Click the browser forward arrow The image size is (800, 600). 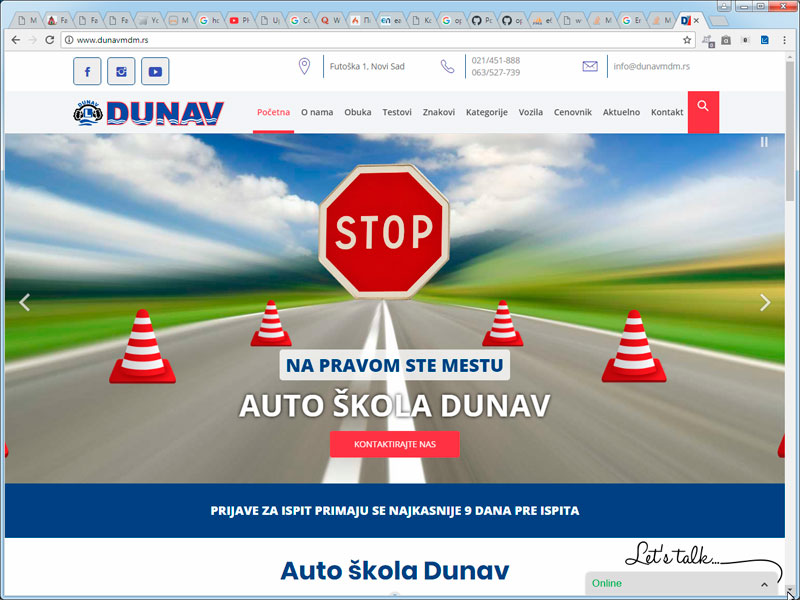tap(33, 40)
